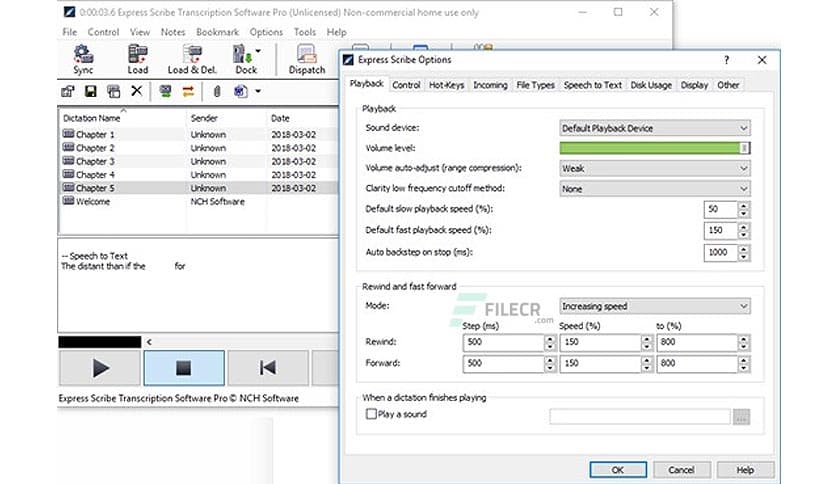Click the Load & Del. toolbar icon
The height and width of the screenshot is (484, 836).
[192, 59]
